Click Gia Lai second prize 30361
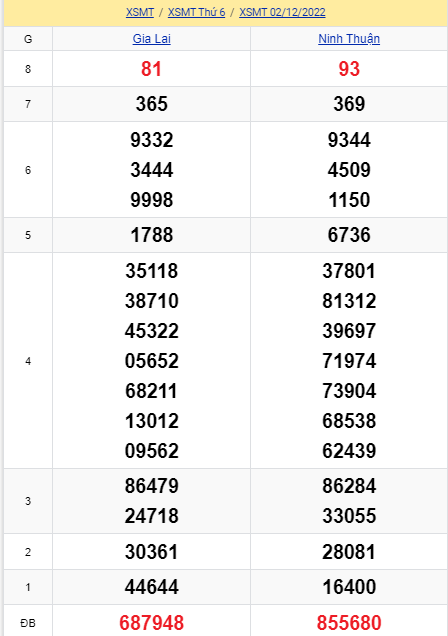The height and width of the screenshot is (636, 448). (x=152, y=552)
